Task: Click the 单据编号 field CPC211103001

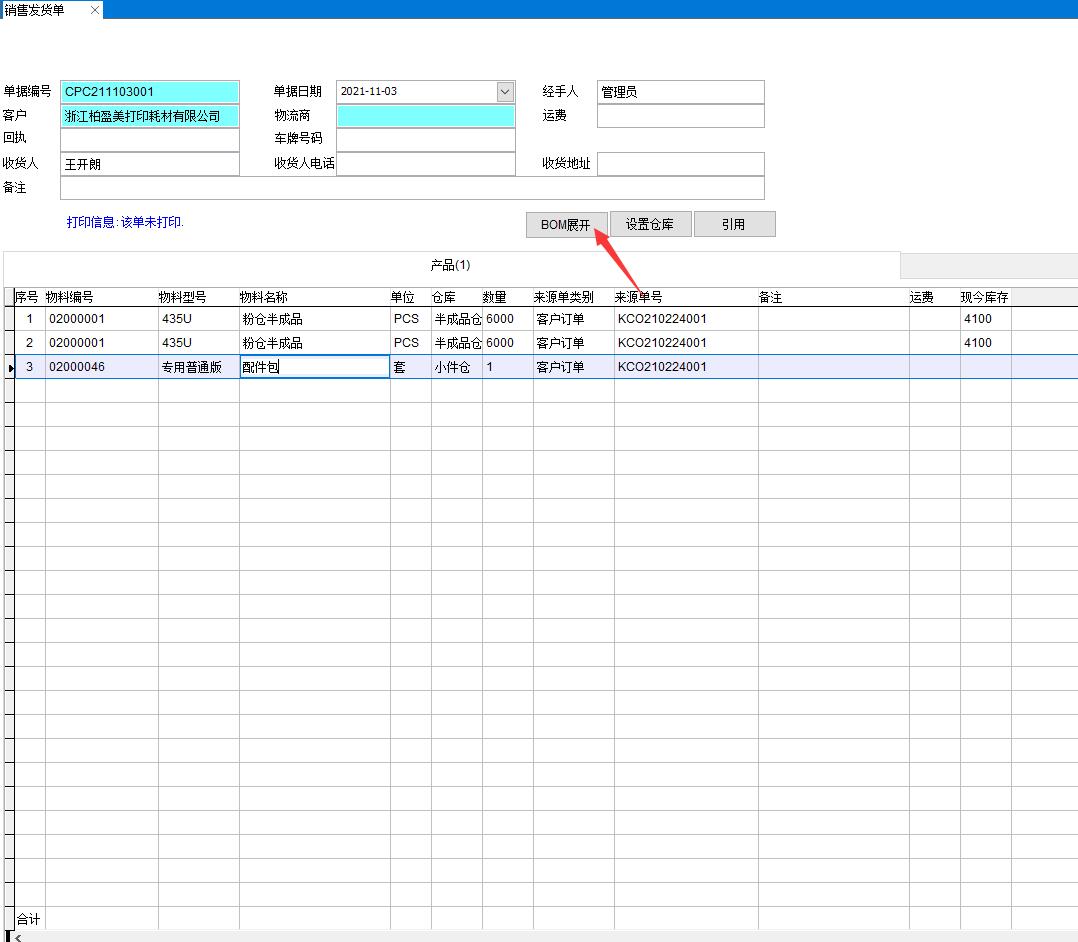Action: [x=150, y=92]
